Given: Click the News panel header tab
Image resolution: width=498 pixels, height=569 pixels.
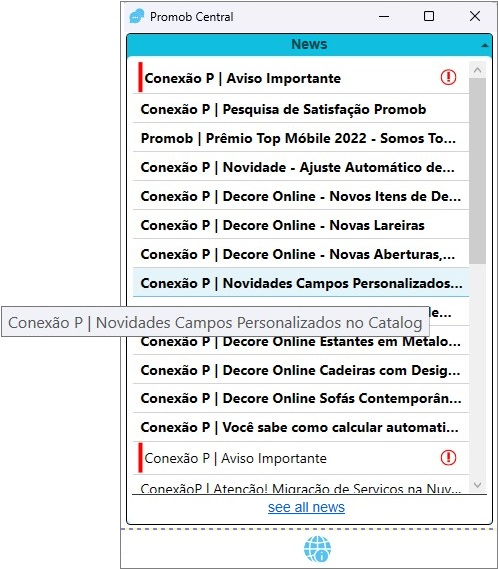Looking at the screenshot, I should coord(309,45).
